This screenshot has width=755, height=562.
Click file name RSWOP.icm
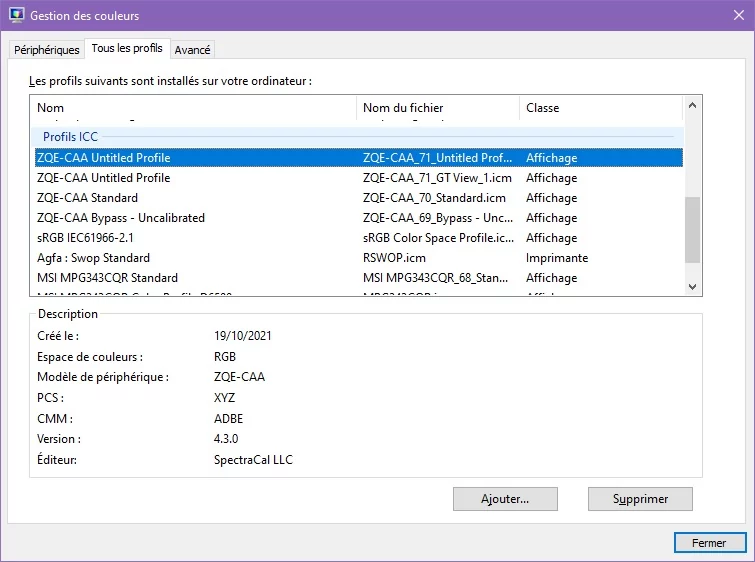[394, 258]
